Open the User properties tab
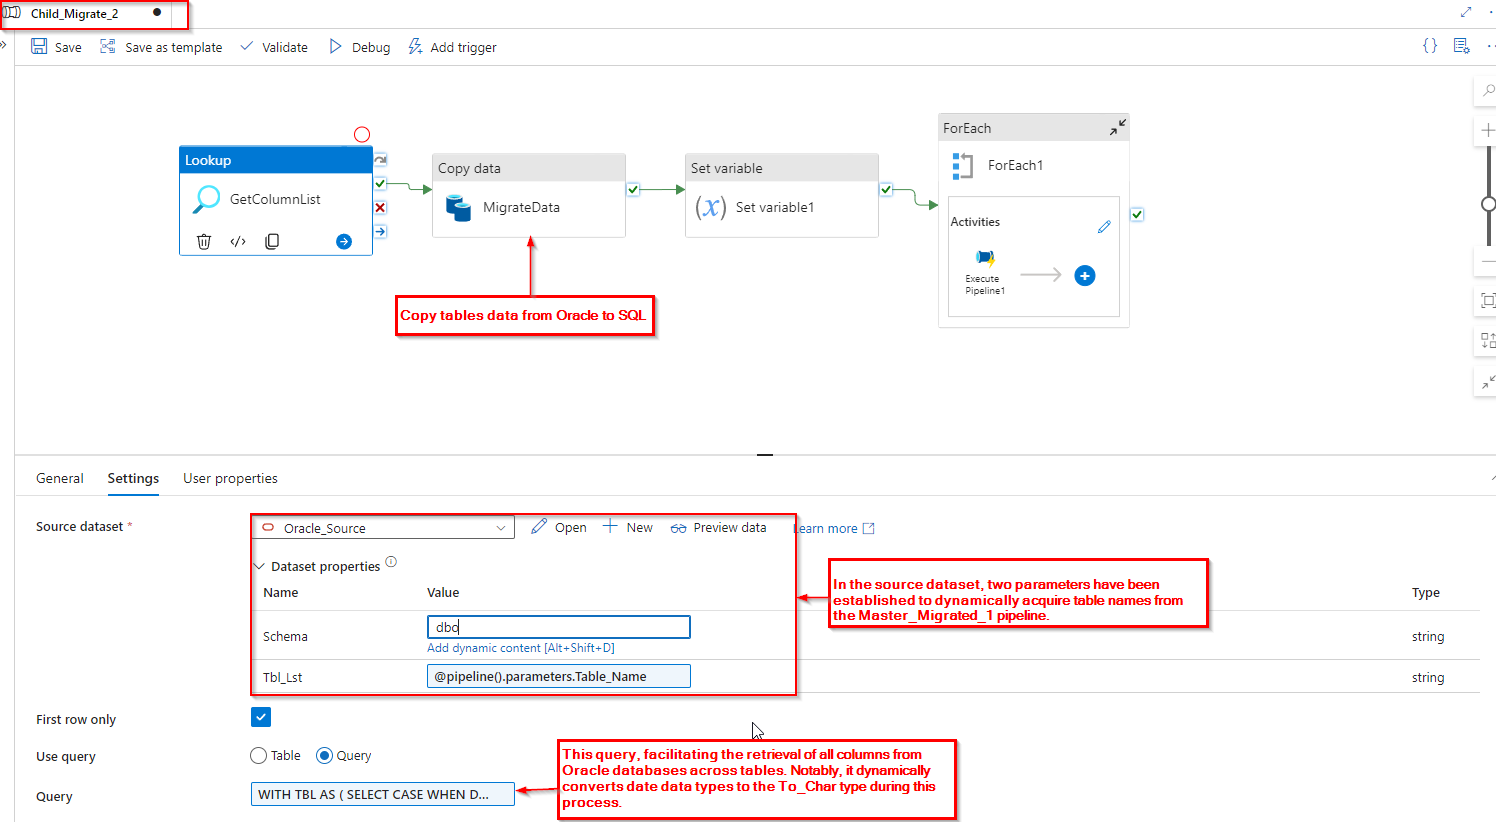The width and height of the screenshot is (1496, 822). tap(230, 478)
